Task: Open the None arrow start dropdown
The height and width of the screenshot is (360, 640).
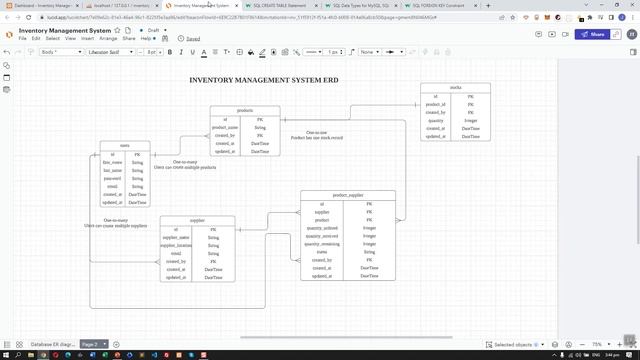Action: pos(369,52)
